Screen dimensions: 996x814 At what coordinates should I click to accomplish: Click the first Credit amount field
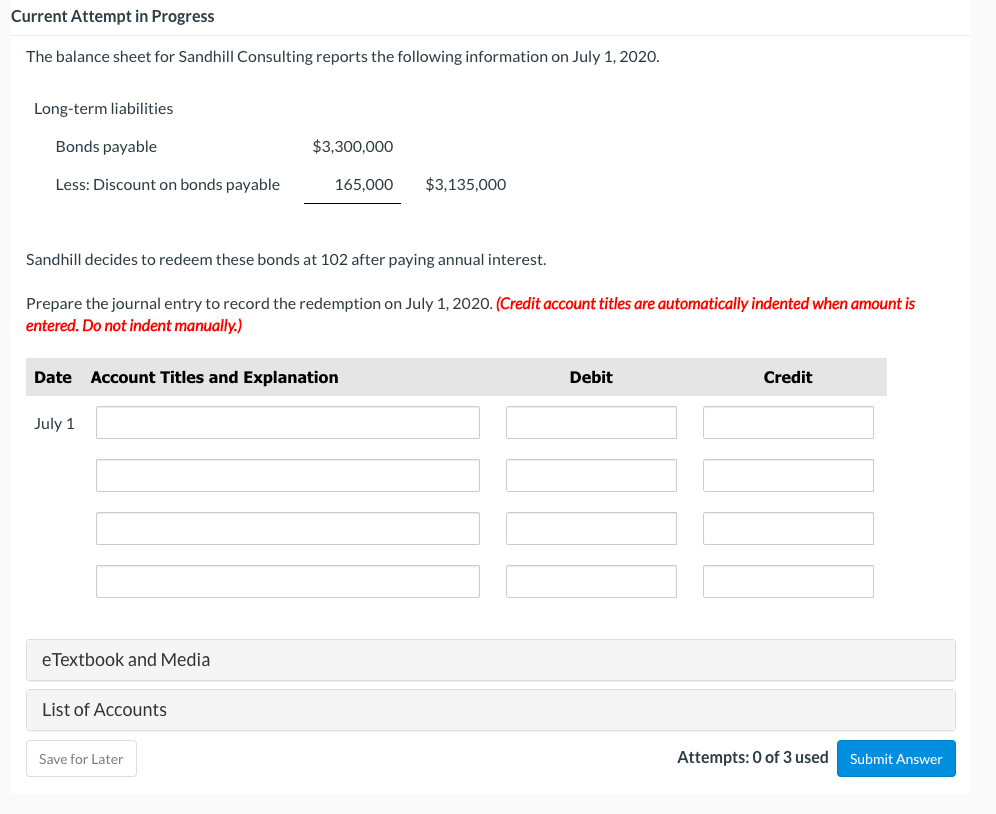point(788,422)
